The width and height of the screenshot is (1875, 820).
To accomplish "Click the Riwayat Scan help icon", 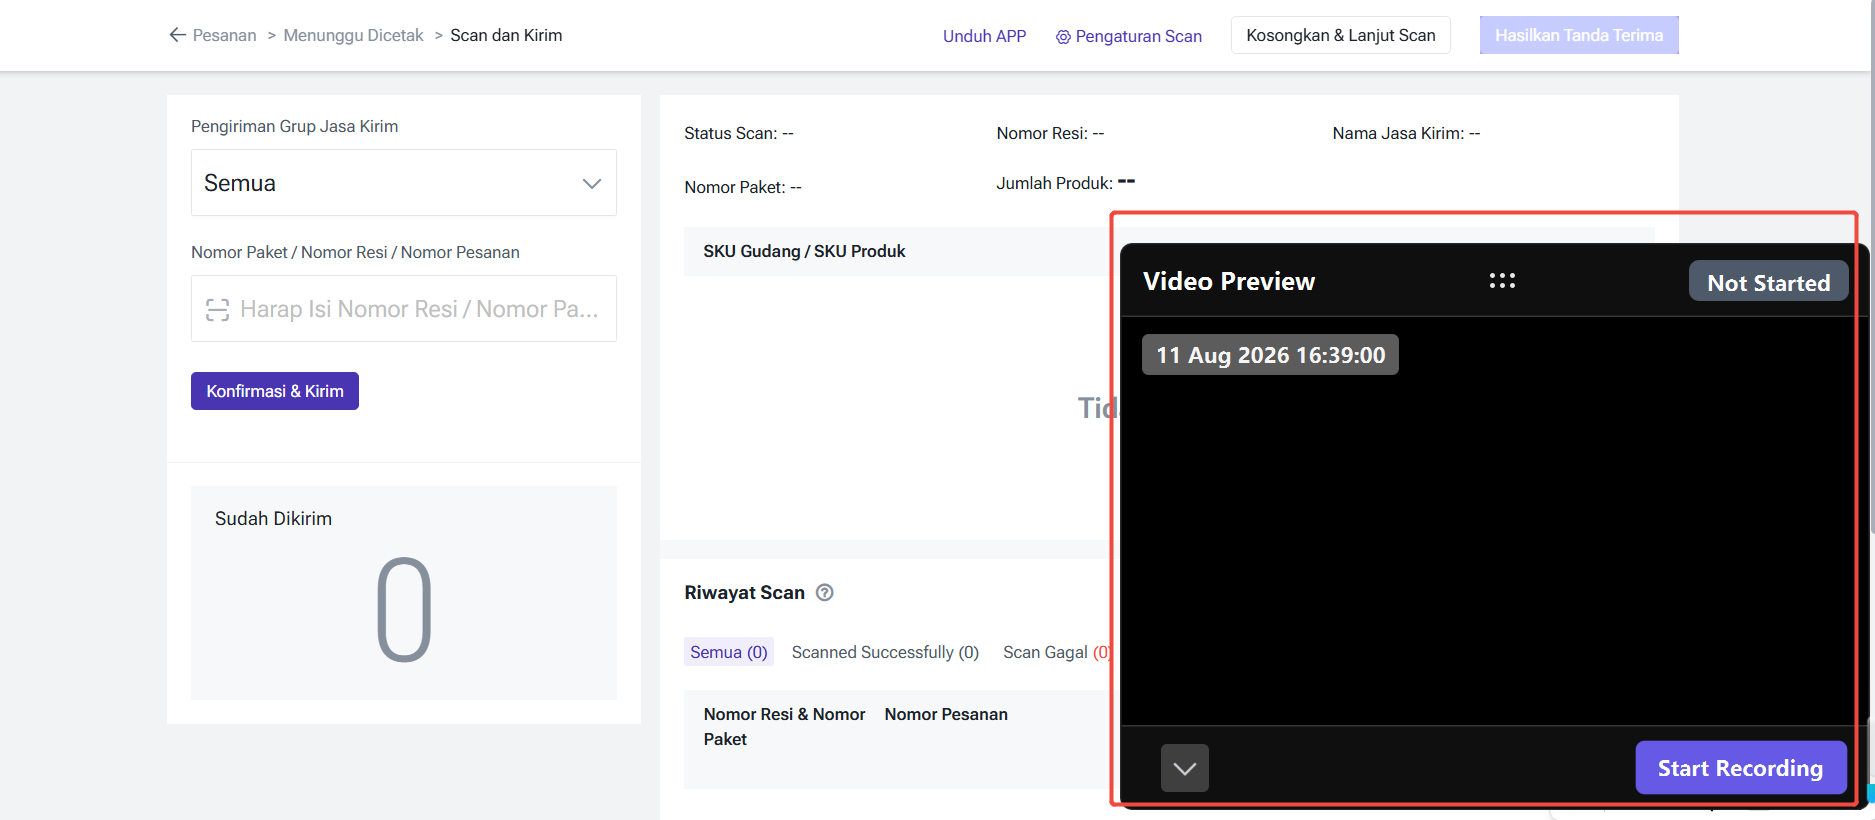I will [x=824, y=592].
